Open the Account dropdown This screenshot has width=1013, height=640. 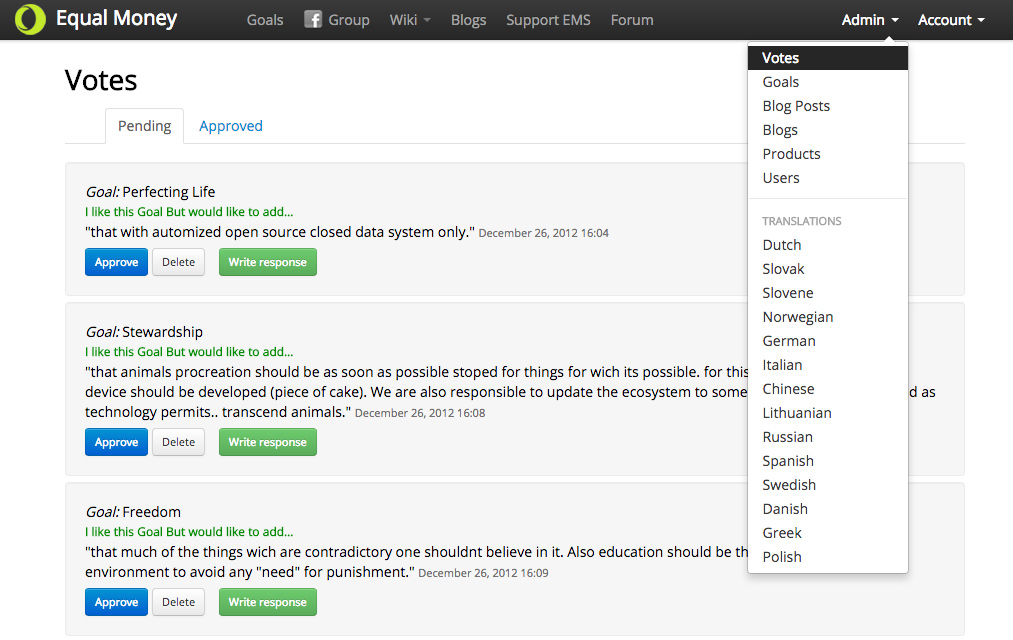coord(949,19)
